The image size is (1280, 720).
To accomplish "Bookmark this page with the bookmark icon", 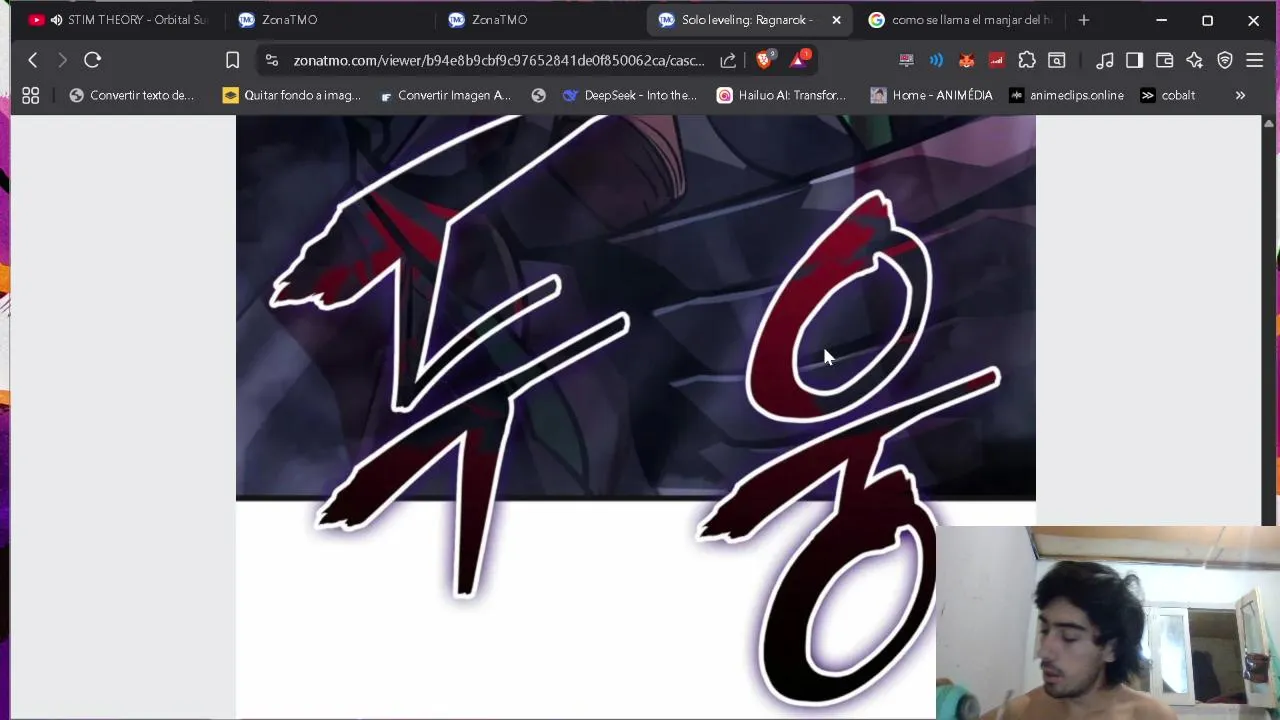I will 232,60.
